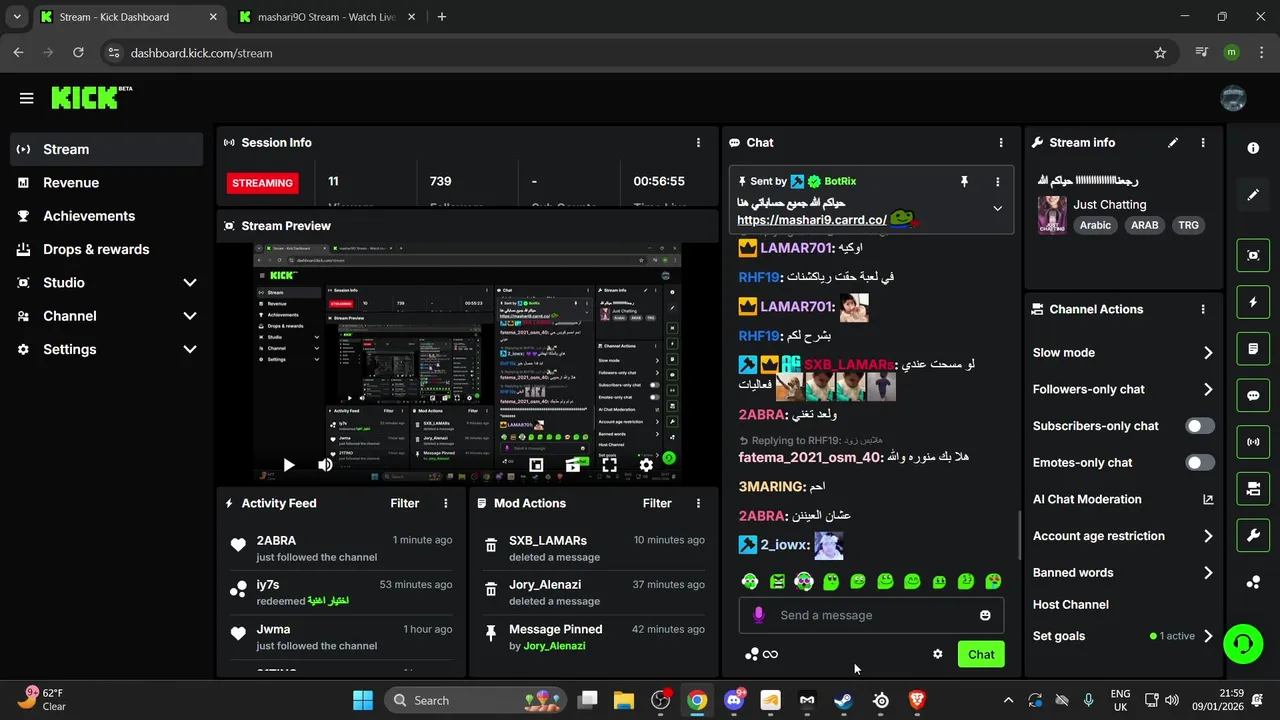Open Mod Actions three-dot menu

pyautogui.click(x=698, y=503)
